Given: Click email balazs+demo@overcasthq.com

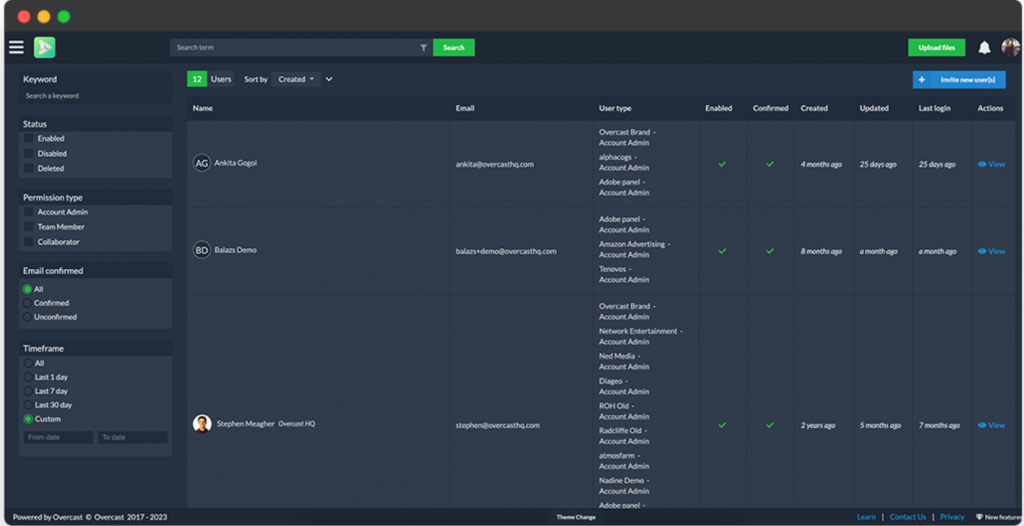Looking at the screenshot, I should tap(506, 252).
